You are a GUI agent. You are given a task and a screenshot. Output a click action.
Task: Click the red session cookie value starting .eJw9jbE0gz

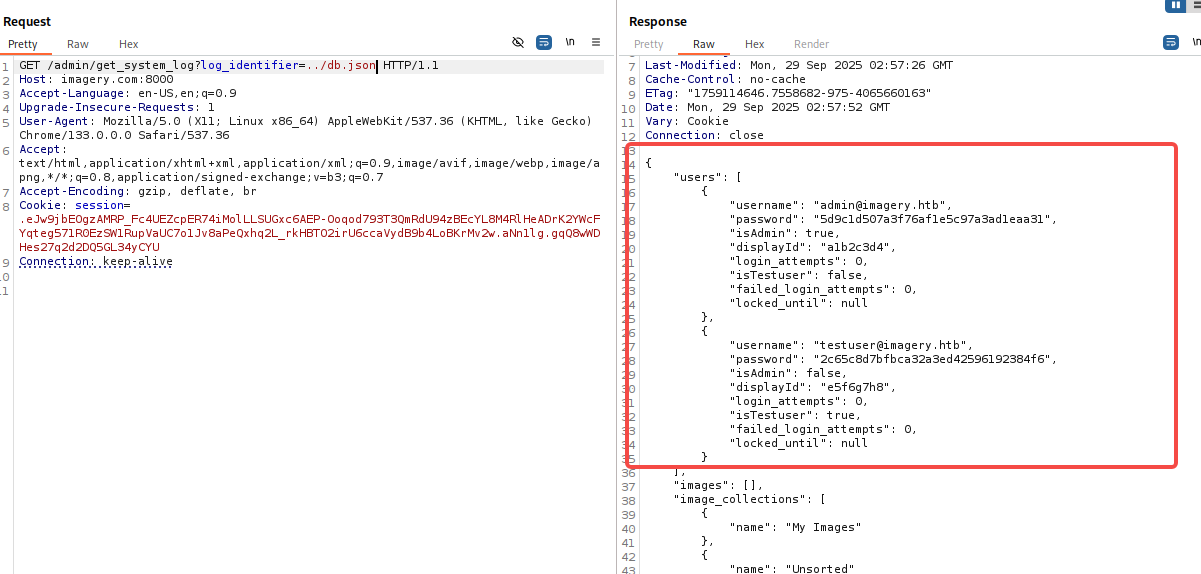pyautogui.click(x=310, y=233)
